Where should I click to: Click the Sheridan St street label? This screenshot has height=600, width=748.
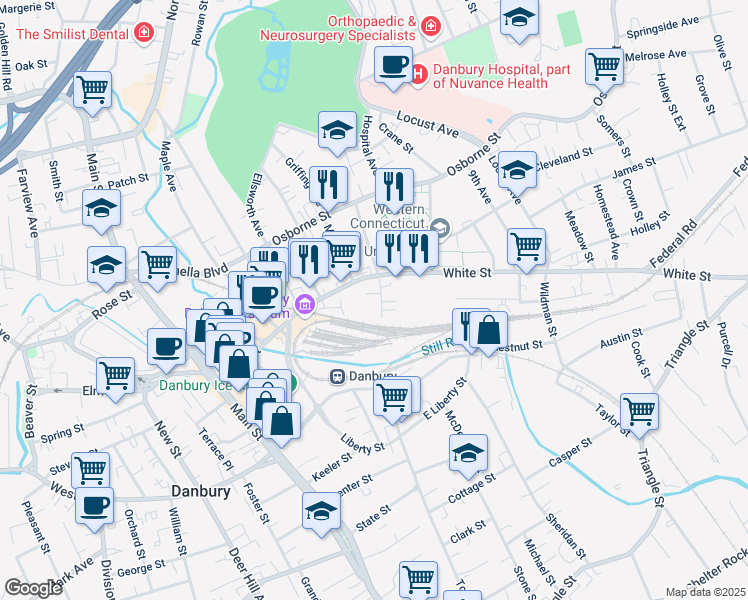[x=566, y=536]
